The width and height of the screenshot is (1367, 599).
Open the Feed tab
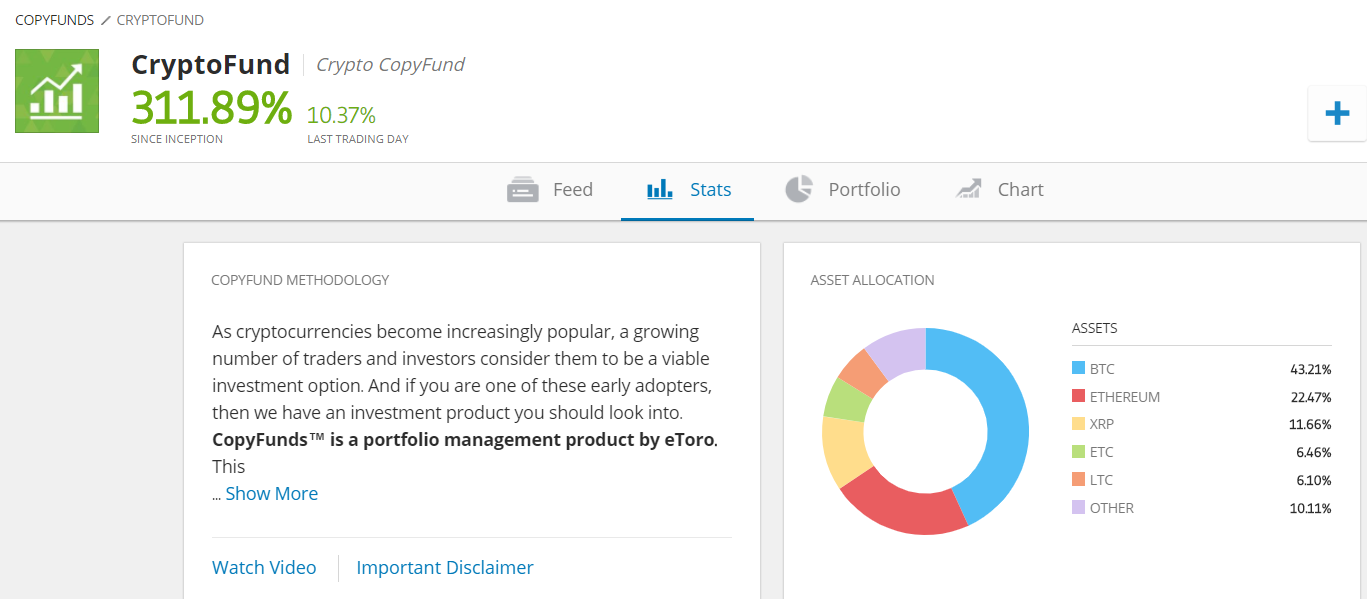(572, 190)
